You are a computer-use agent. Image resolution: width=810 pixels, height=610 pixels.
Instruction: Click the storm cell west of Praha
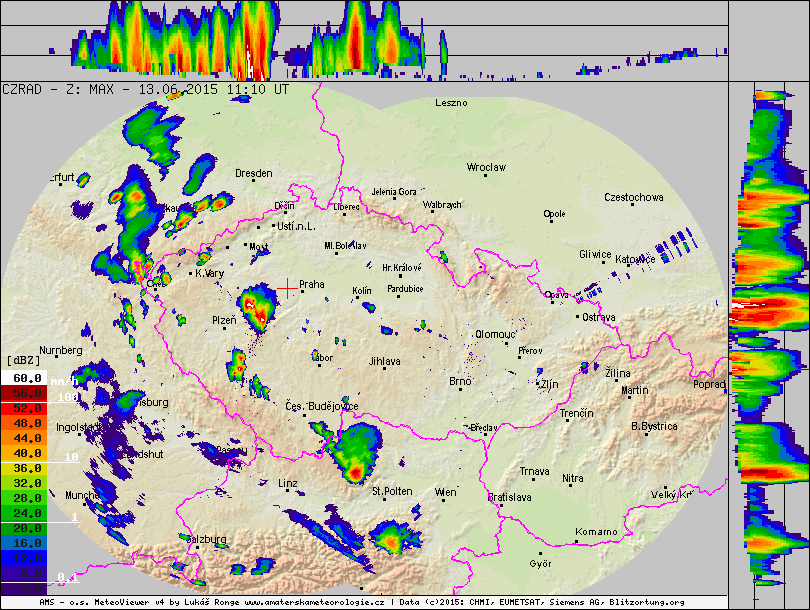[x=258, y=308]
